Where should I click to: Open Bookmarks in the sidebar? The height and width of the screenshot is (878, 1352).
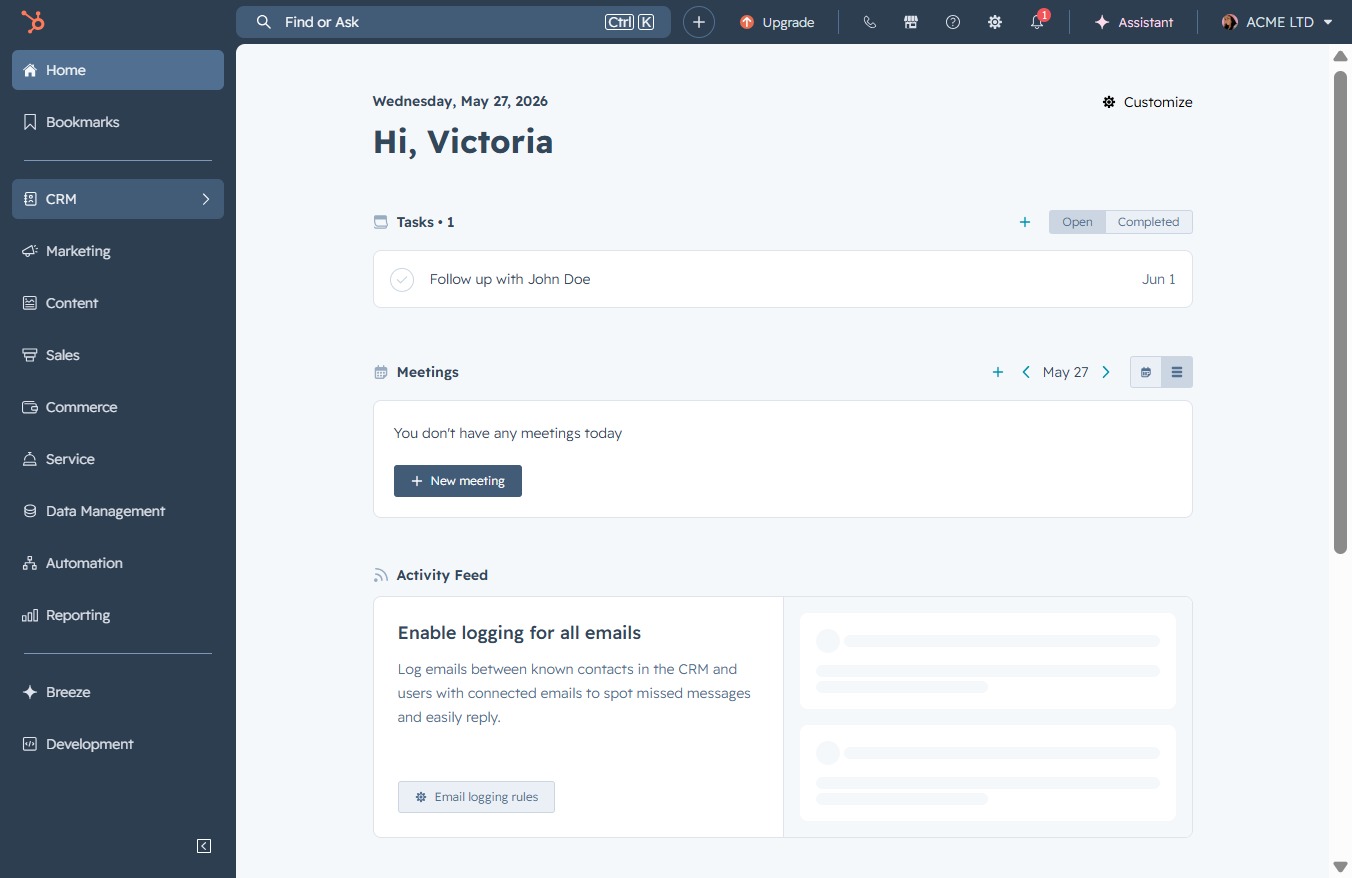click(x=118, y=122)
